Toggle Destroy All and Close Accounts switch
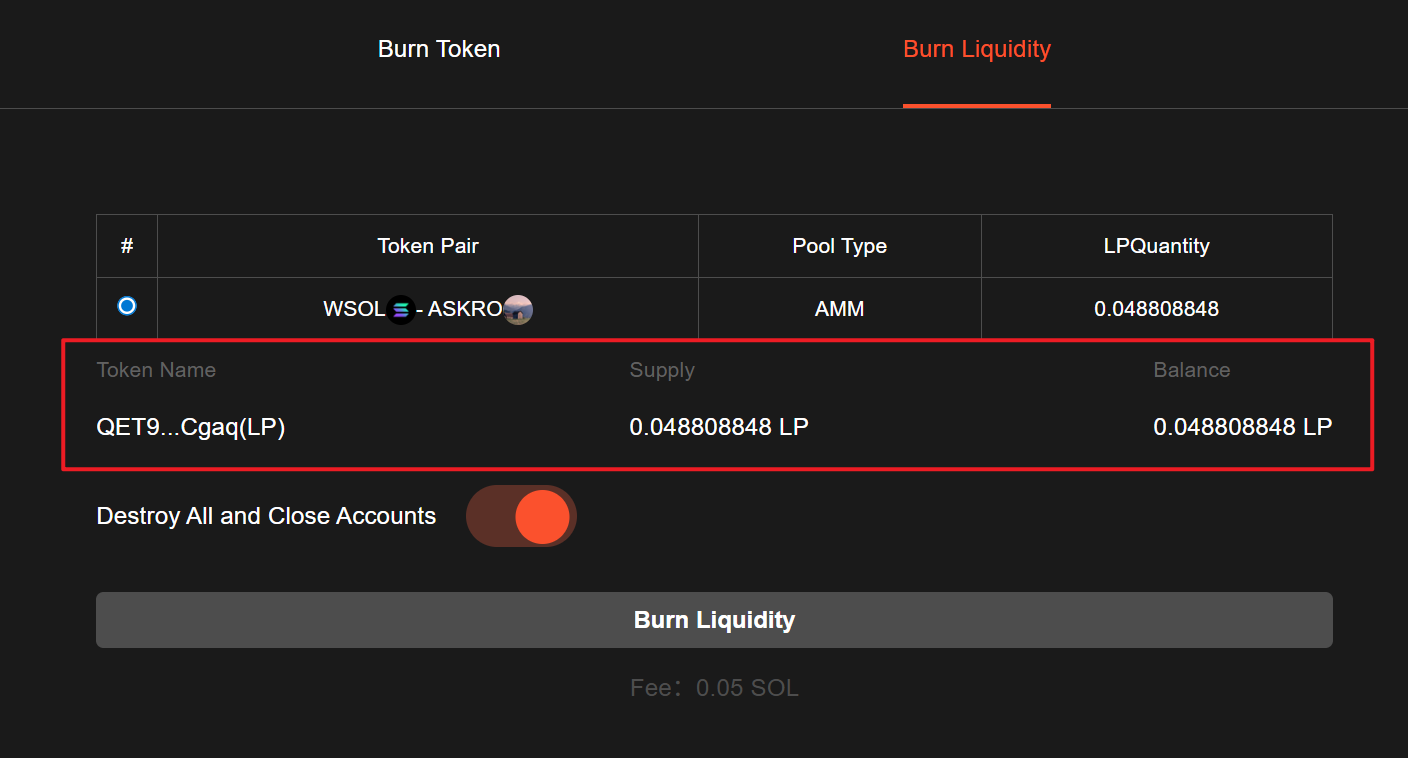 (521, 516)
